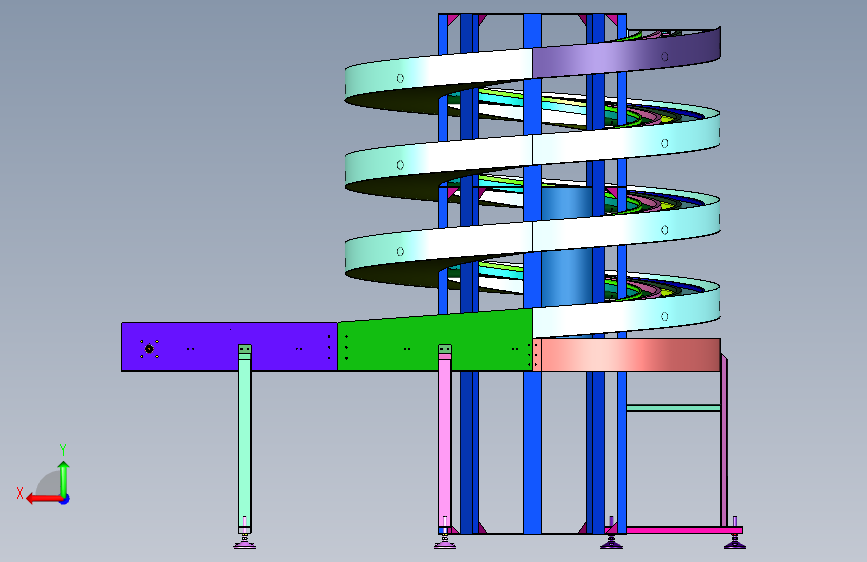
Task: Click the blue Z axis dot on triad
Action: [x=65, y=499]
